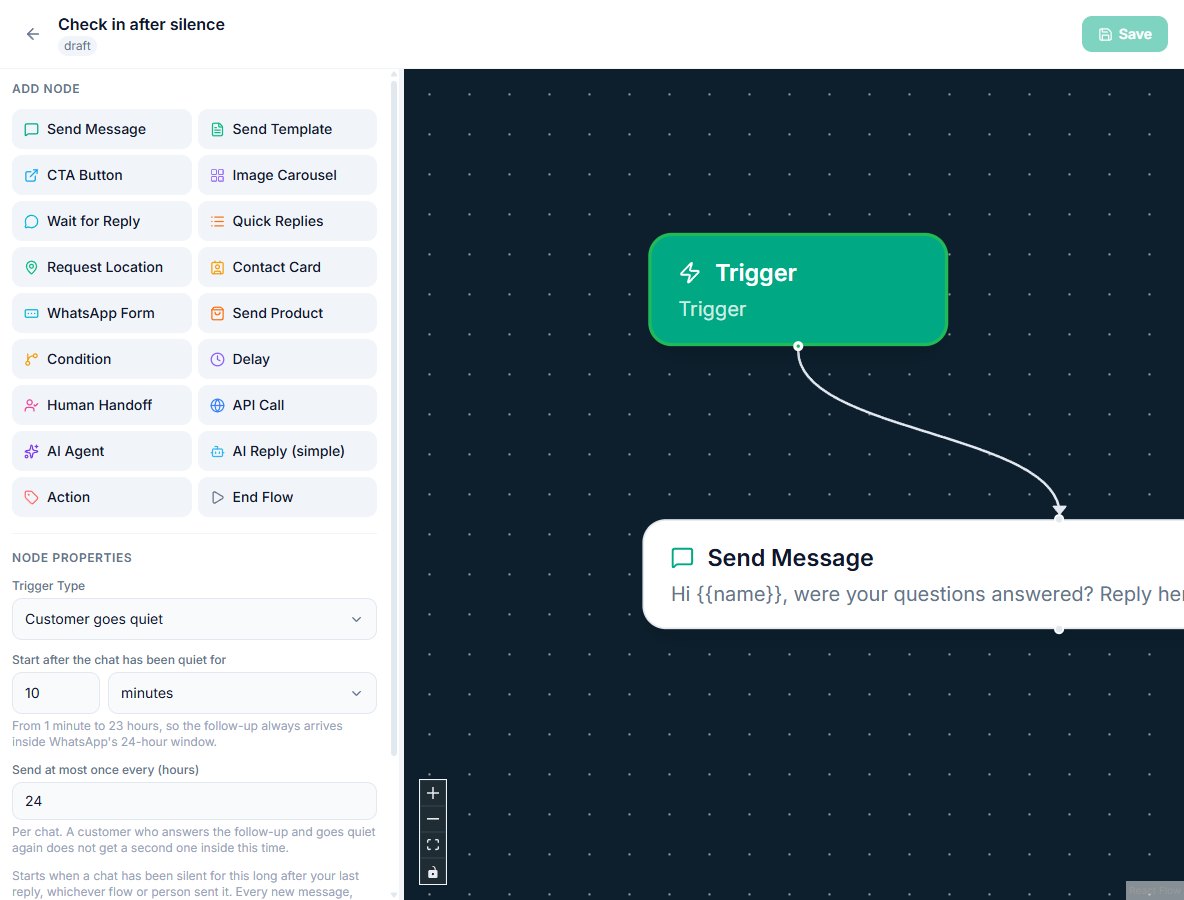Click the Image Carousel grid icon

(x=217, y=175)
